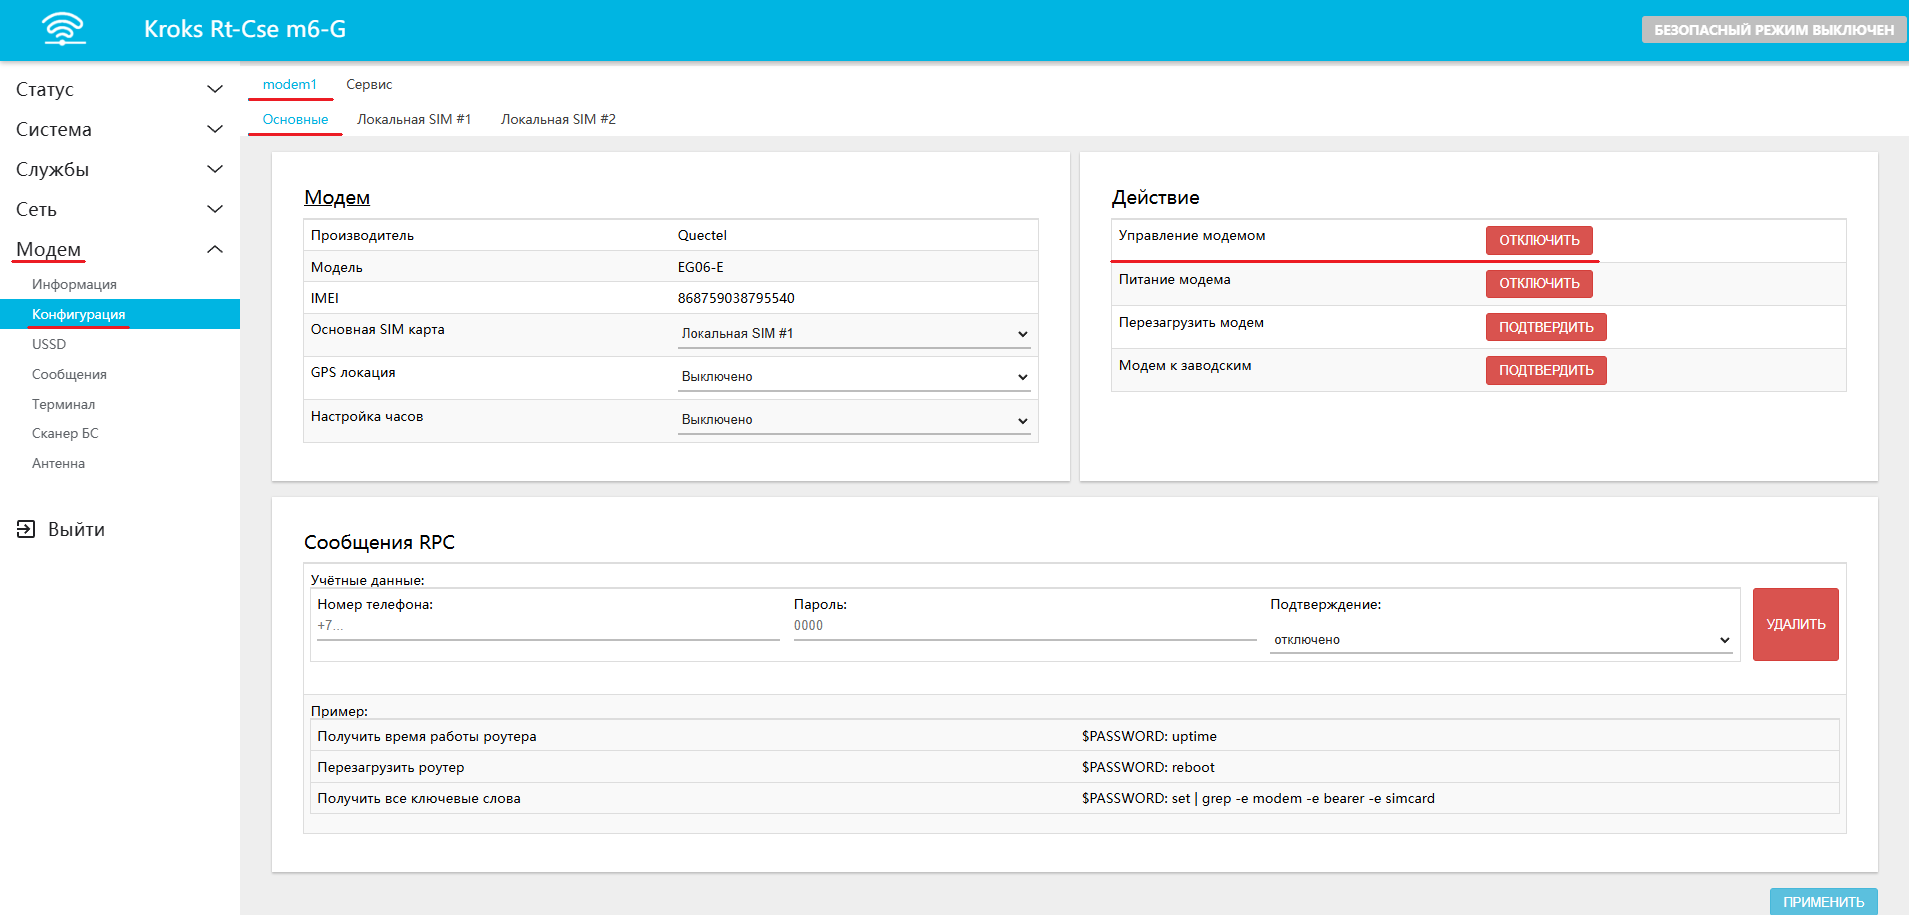Click the Kroks Wi-Fi logo icon
This screenshot has height=915, width=1909.
pos(64,29)
